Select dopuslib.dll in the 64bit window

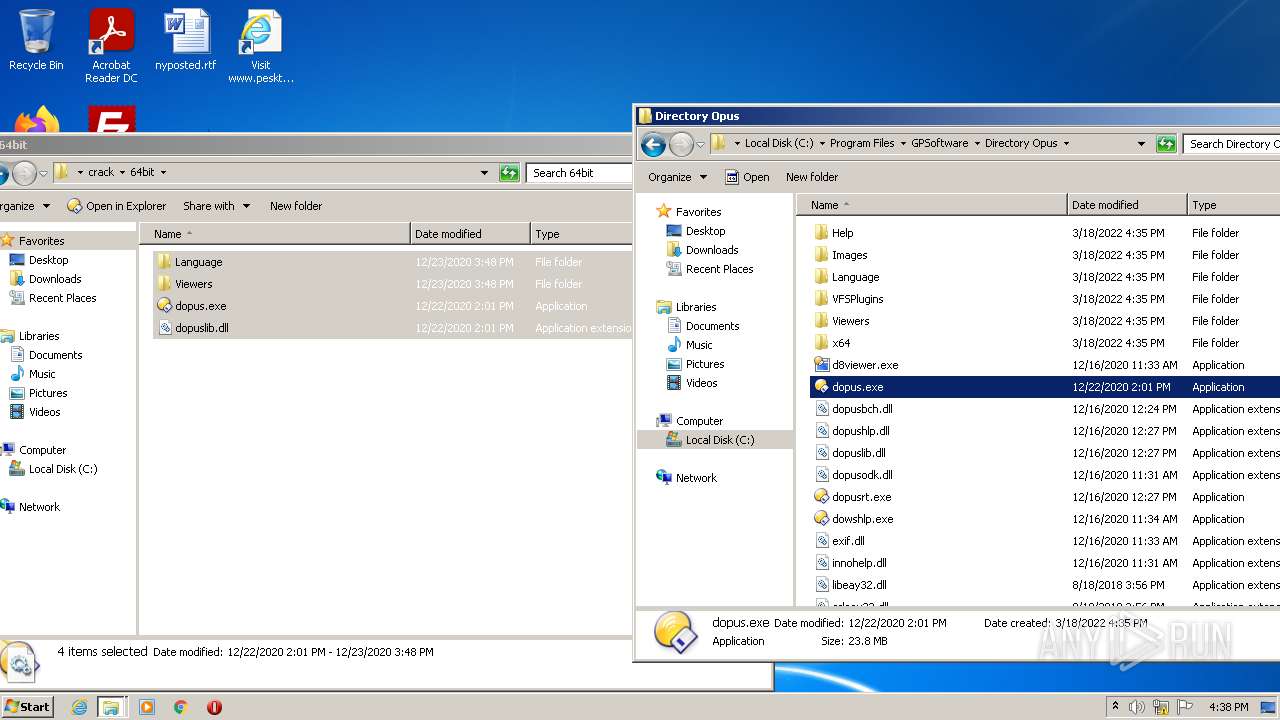[201, 328]
